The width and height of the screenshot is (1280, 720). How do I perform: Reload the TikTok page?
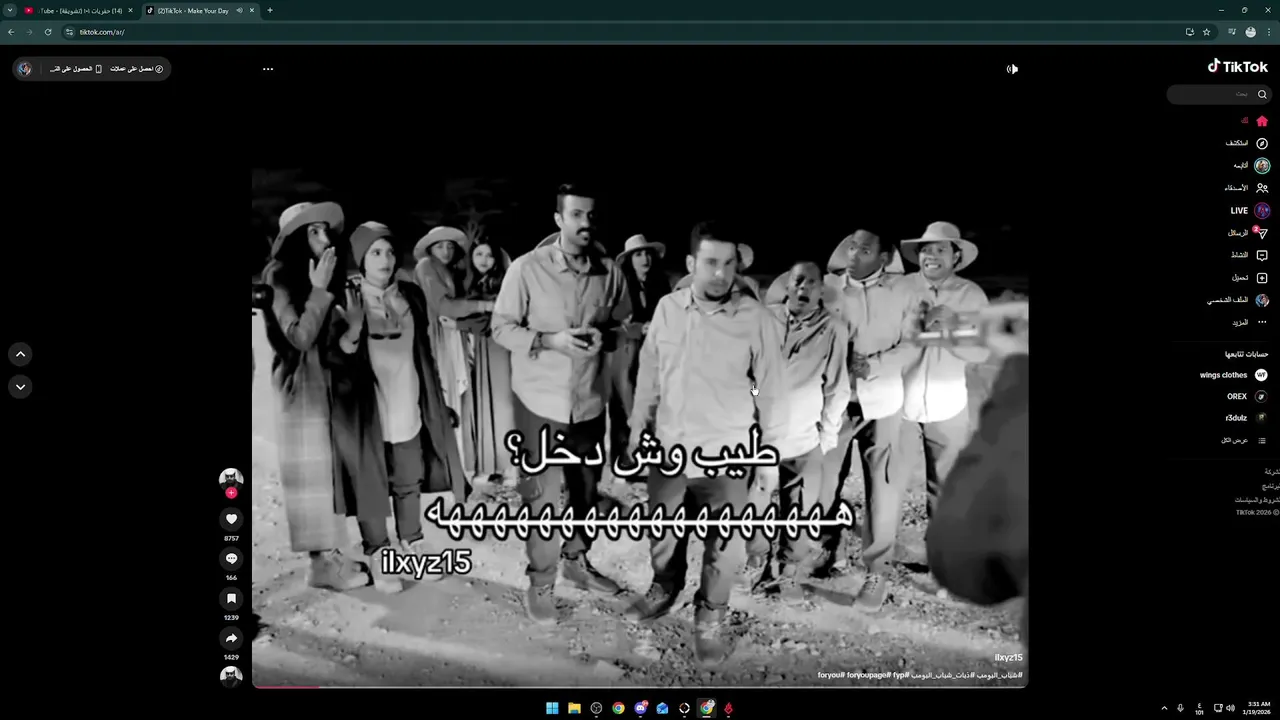click(x=47, y=32)
